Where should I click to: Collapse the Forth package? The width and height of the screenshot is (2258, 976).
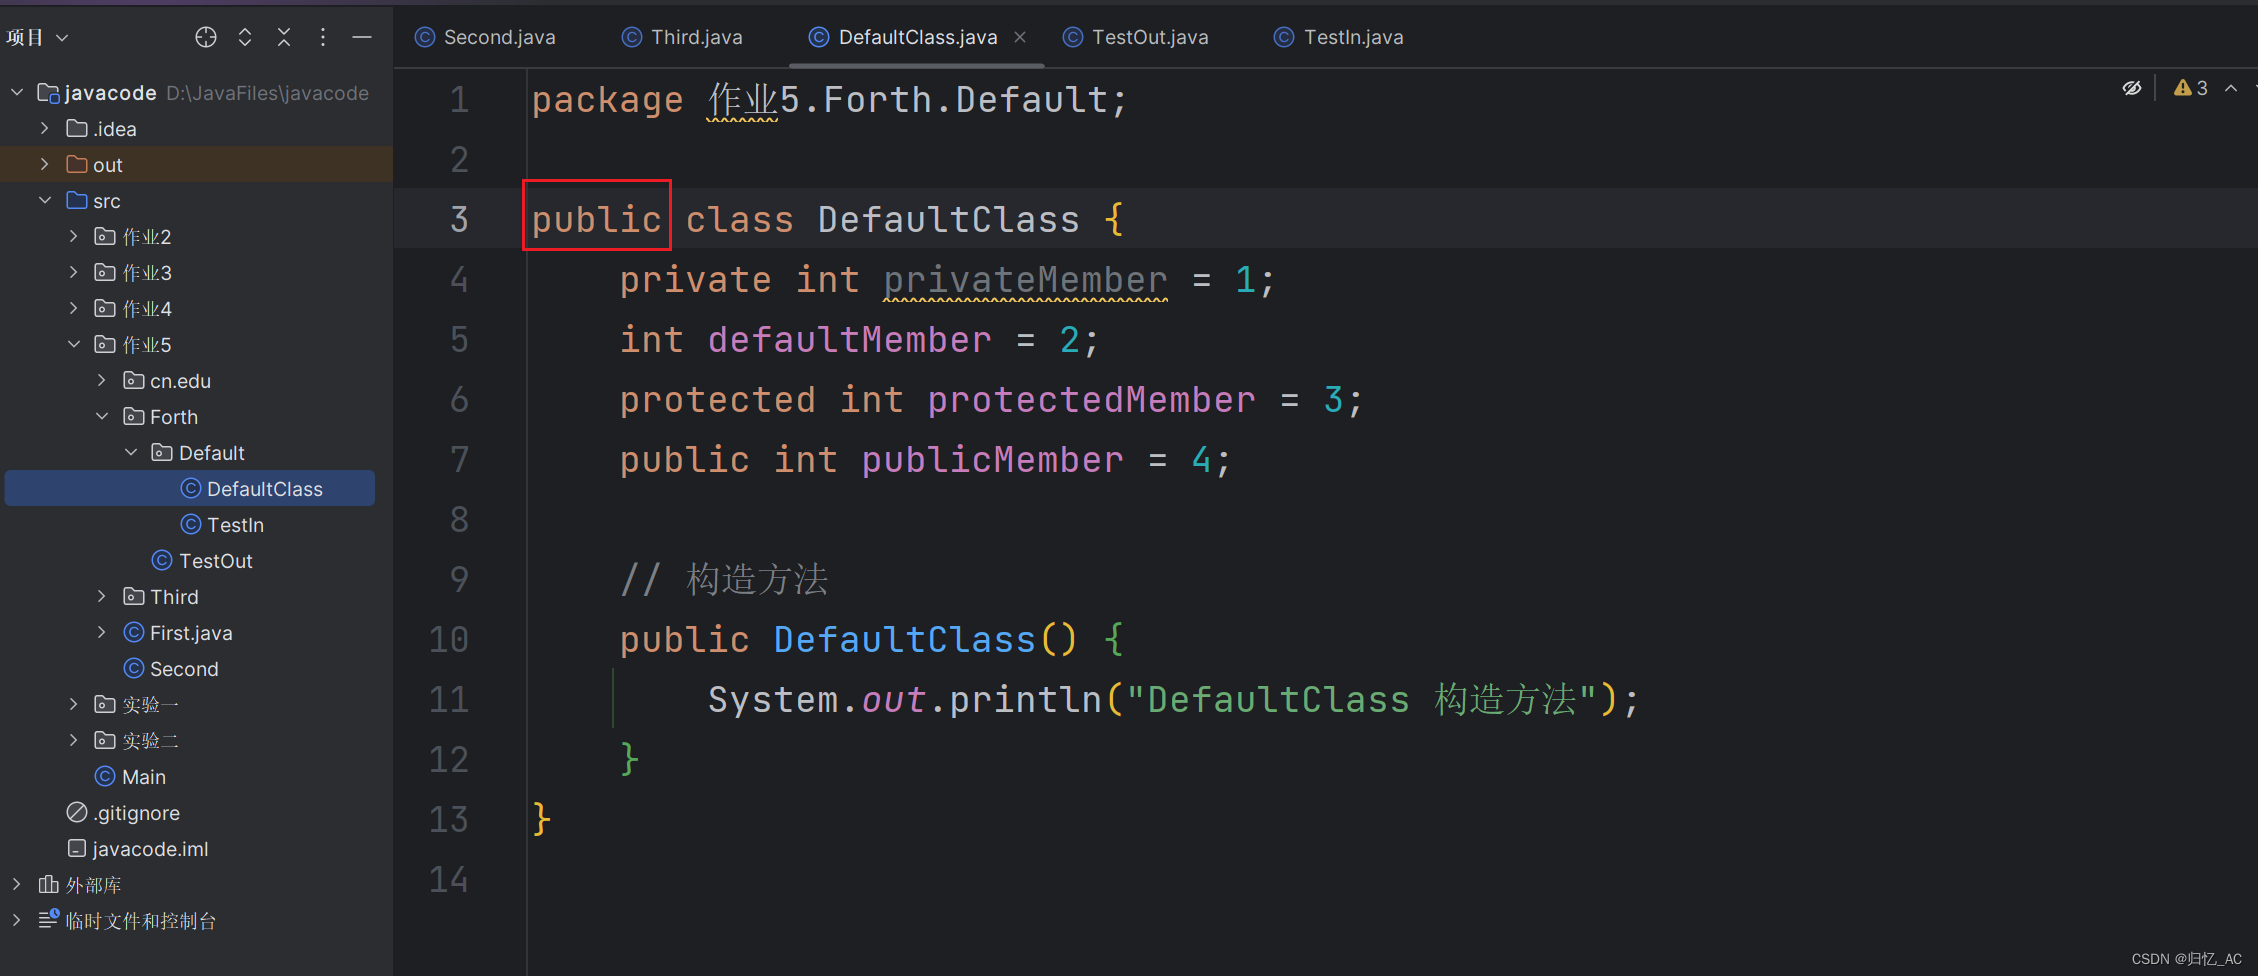coord(101,416)
